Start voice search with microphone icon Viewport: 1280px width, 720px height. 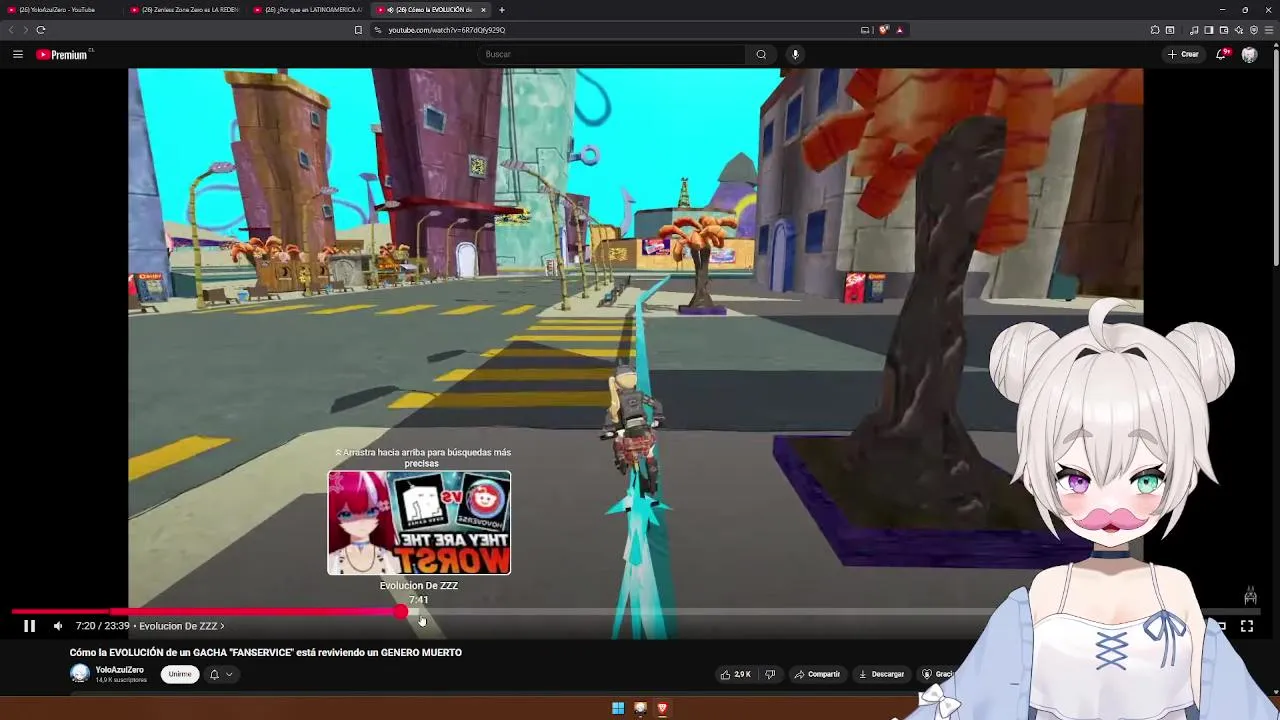[795, 54]
